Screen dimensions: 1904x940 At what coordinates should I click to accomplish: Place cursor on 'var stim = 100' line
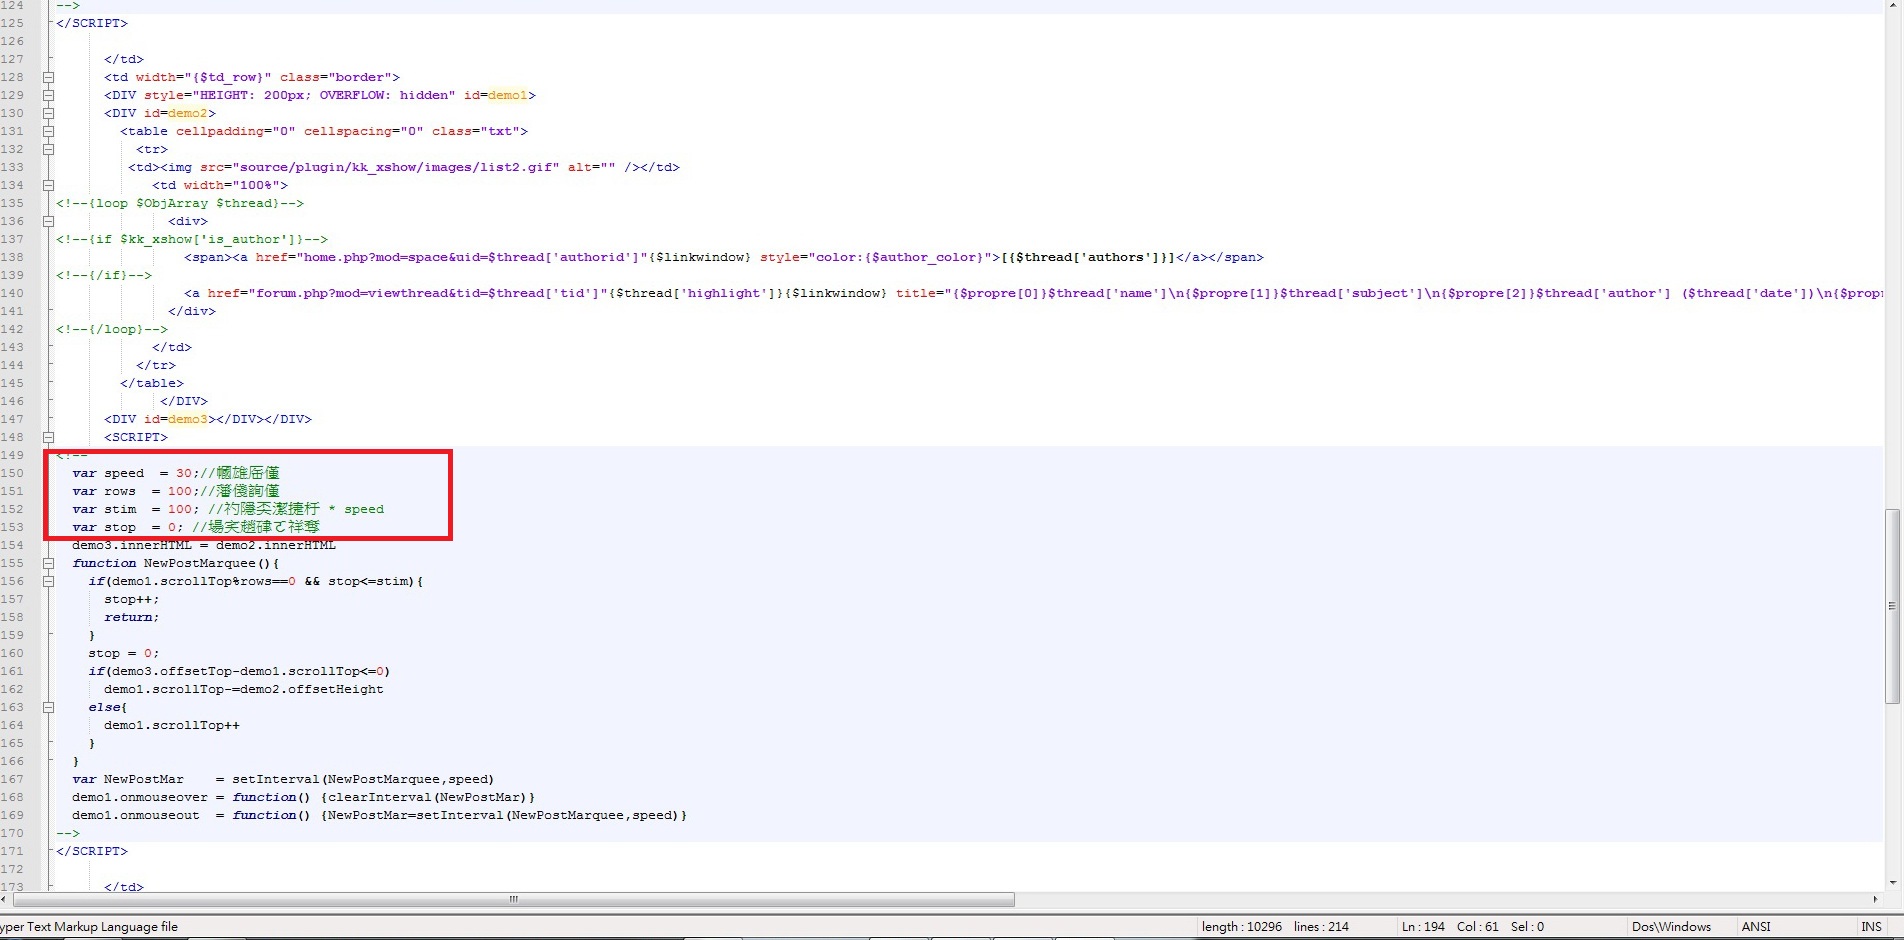point(228,509)
